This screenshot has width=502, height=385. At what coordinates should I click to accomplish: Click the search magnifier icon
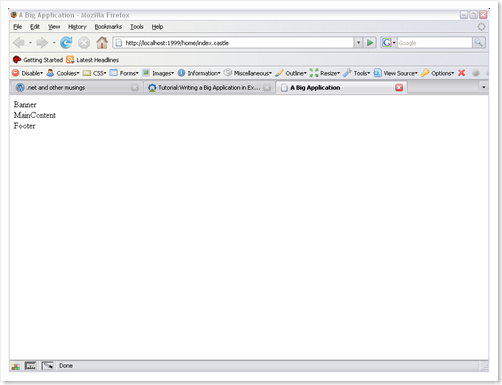click(x=479, y=43)
